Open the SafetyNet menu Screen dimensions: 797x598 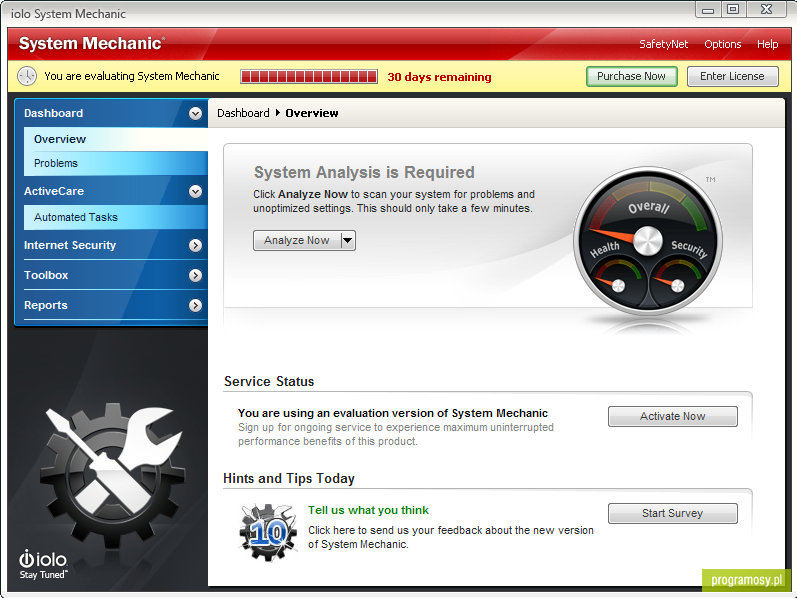pos(663,44)
